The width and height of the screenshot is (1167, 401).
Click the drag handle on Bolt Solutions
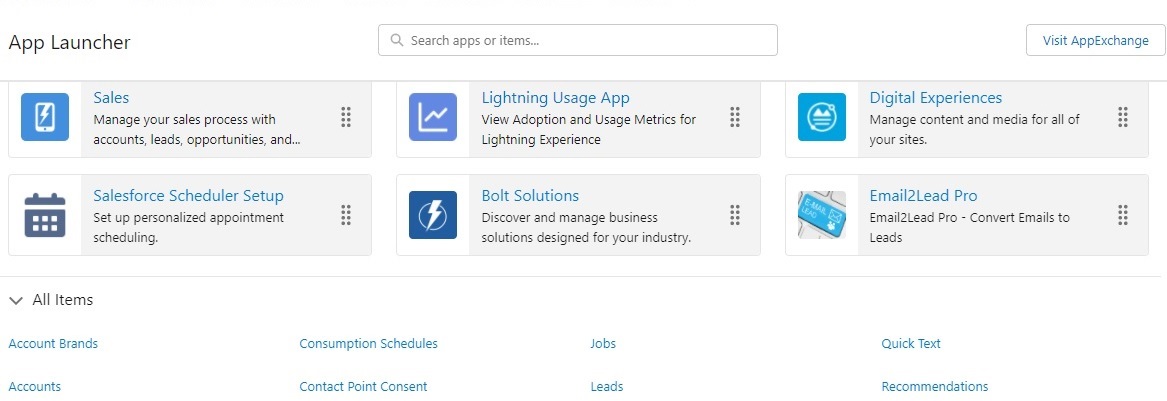pos(735,215)
